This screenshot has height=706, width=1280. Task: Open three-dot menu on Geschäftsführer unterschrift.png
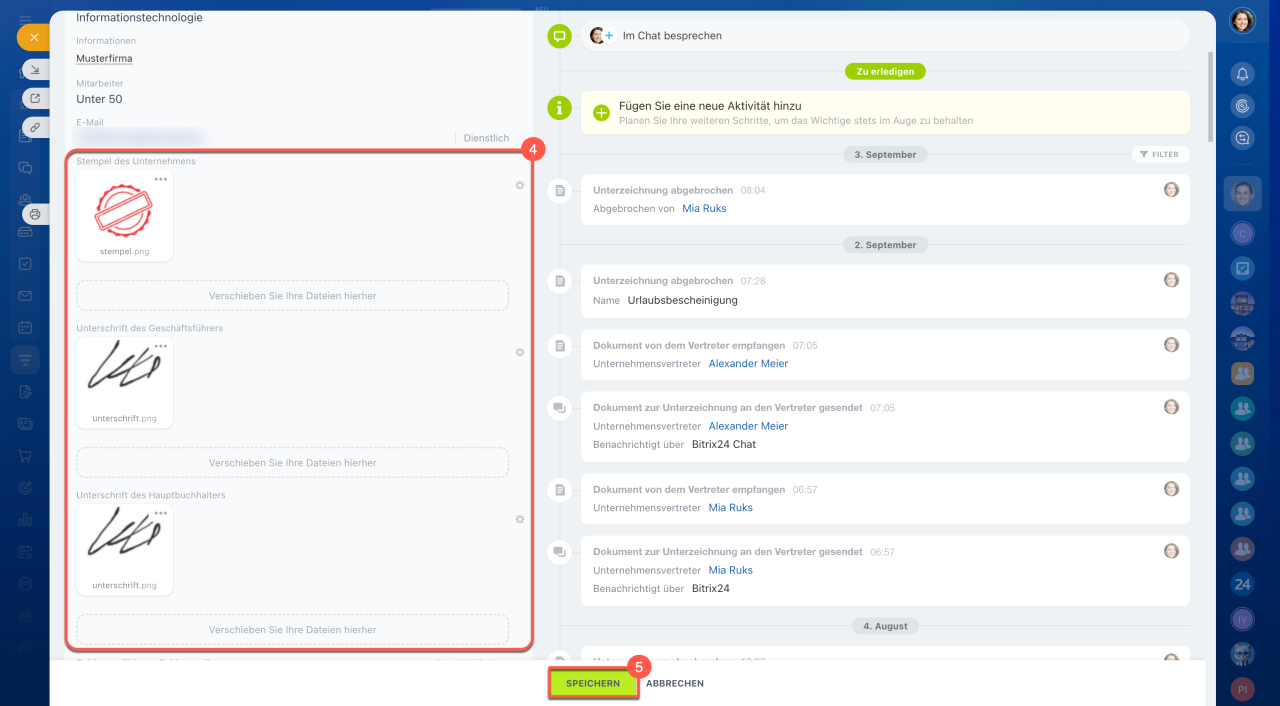click(x=160, y=346)
